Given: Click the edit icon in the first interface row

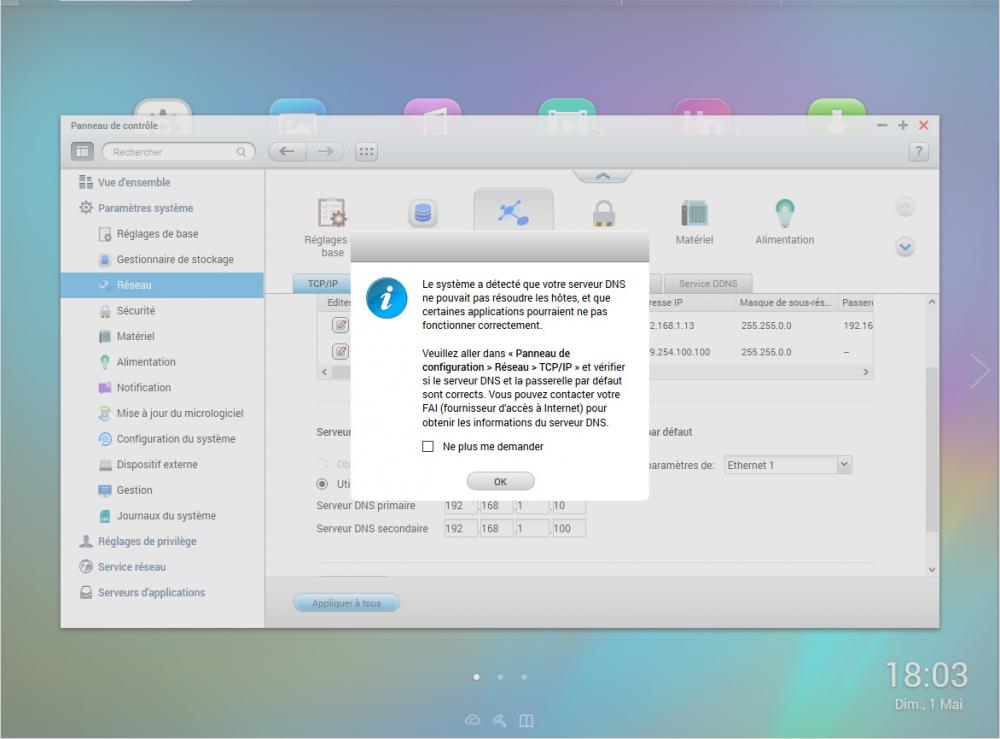Looking at the screenshot, I should coord(340,326).
